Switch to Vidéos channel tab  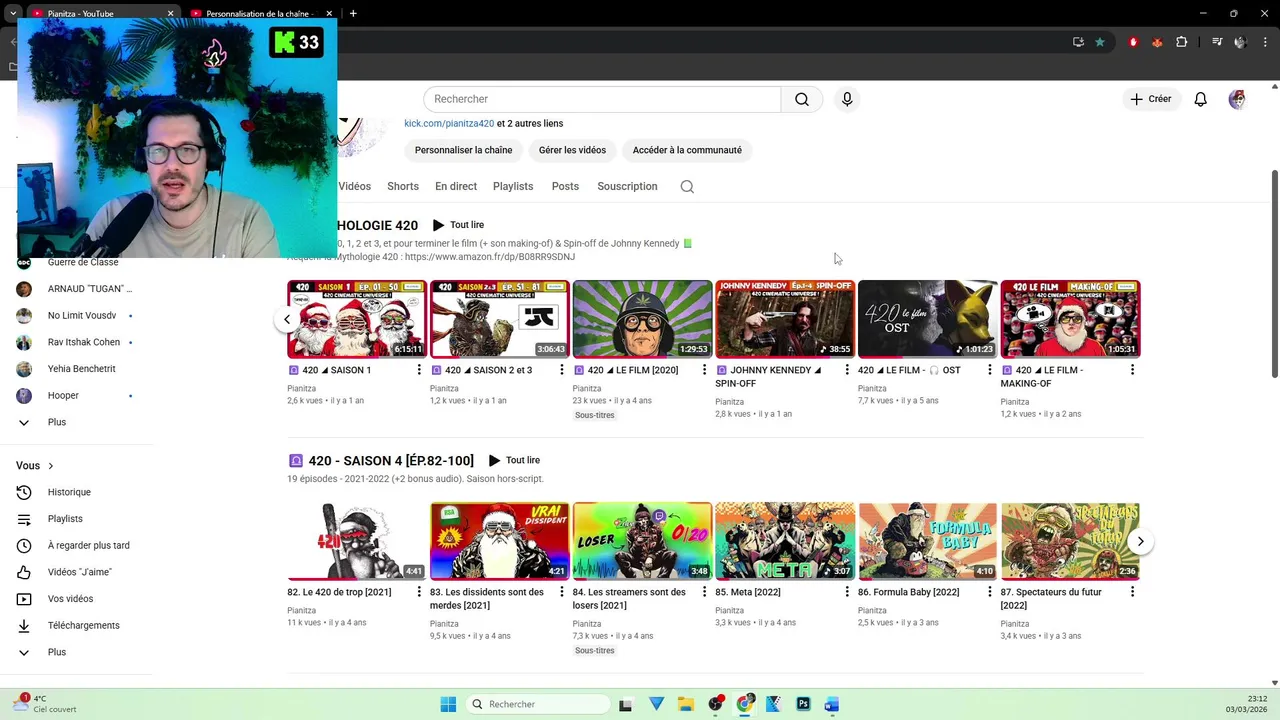point(354,186)
